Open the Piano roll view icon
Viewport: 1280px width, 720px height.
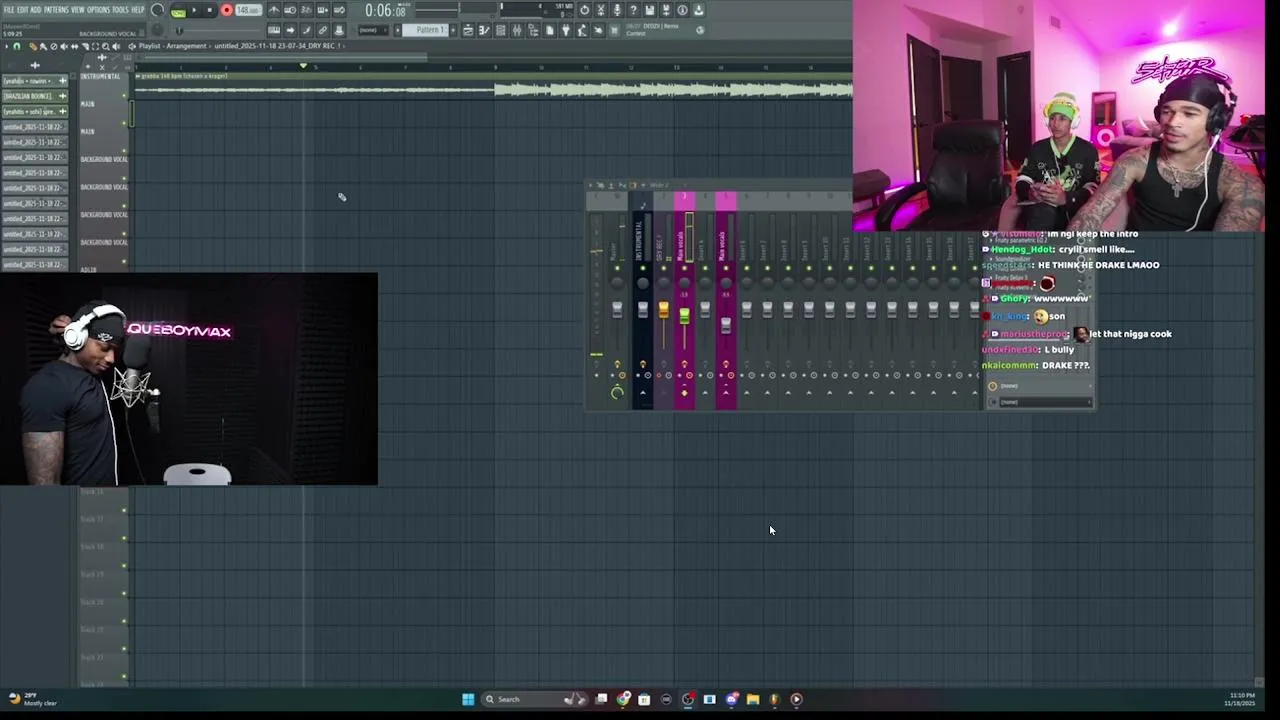point(484,30)
